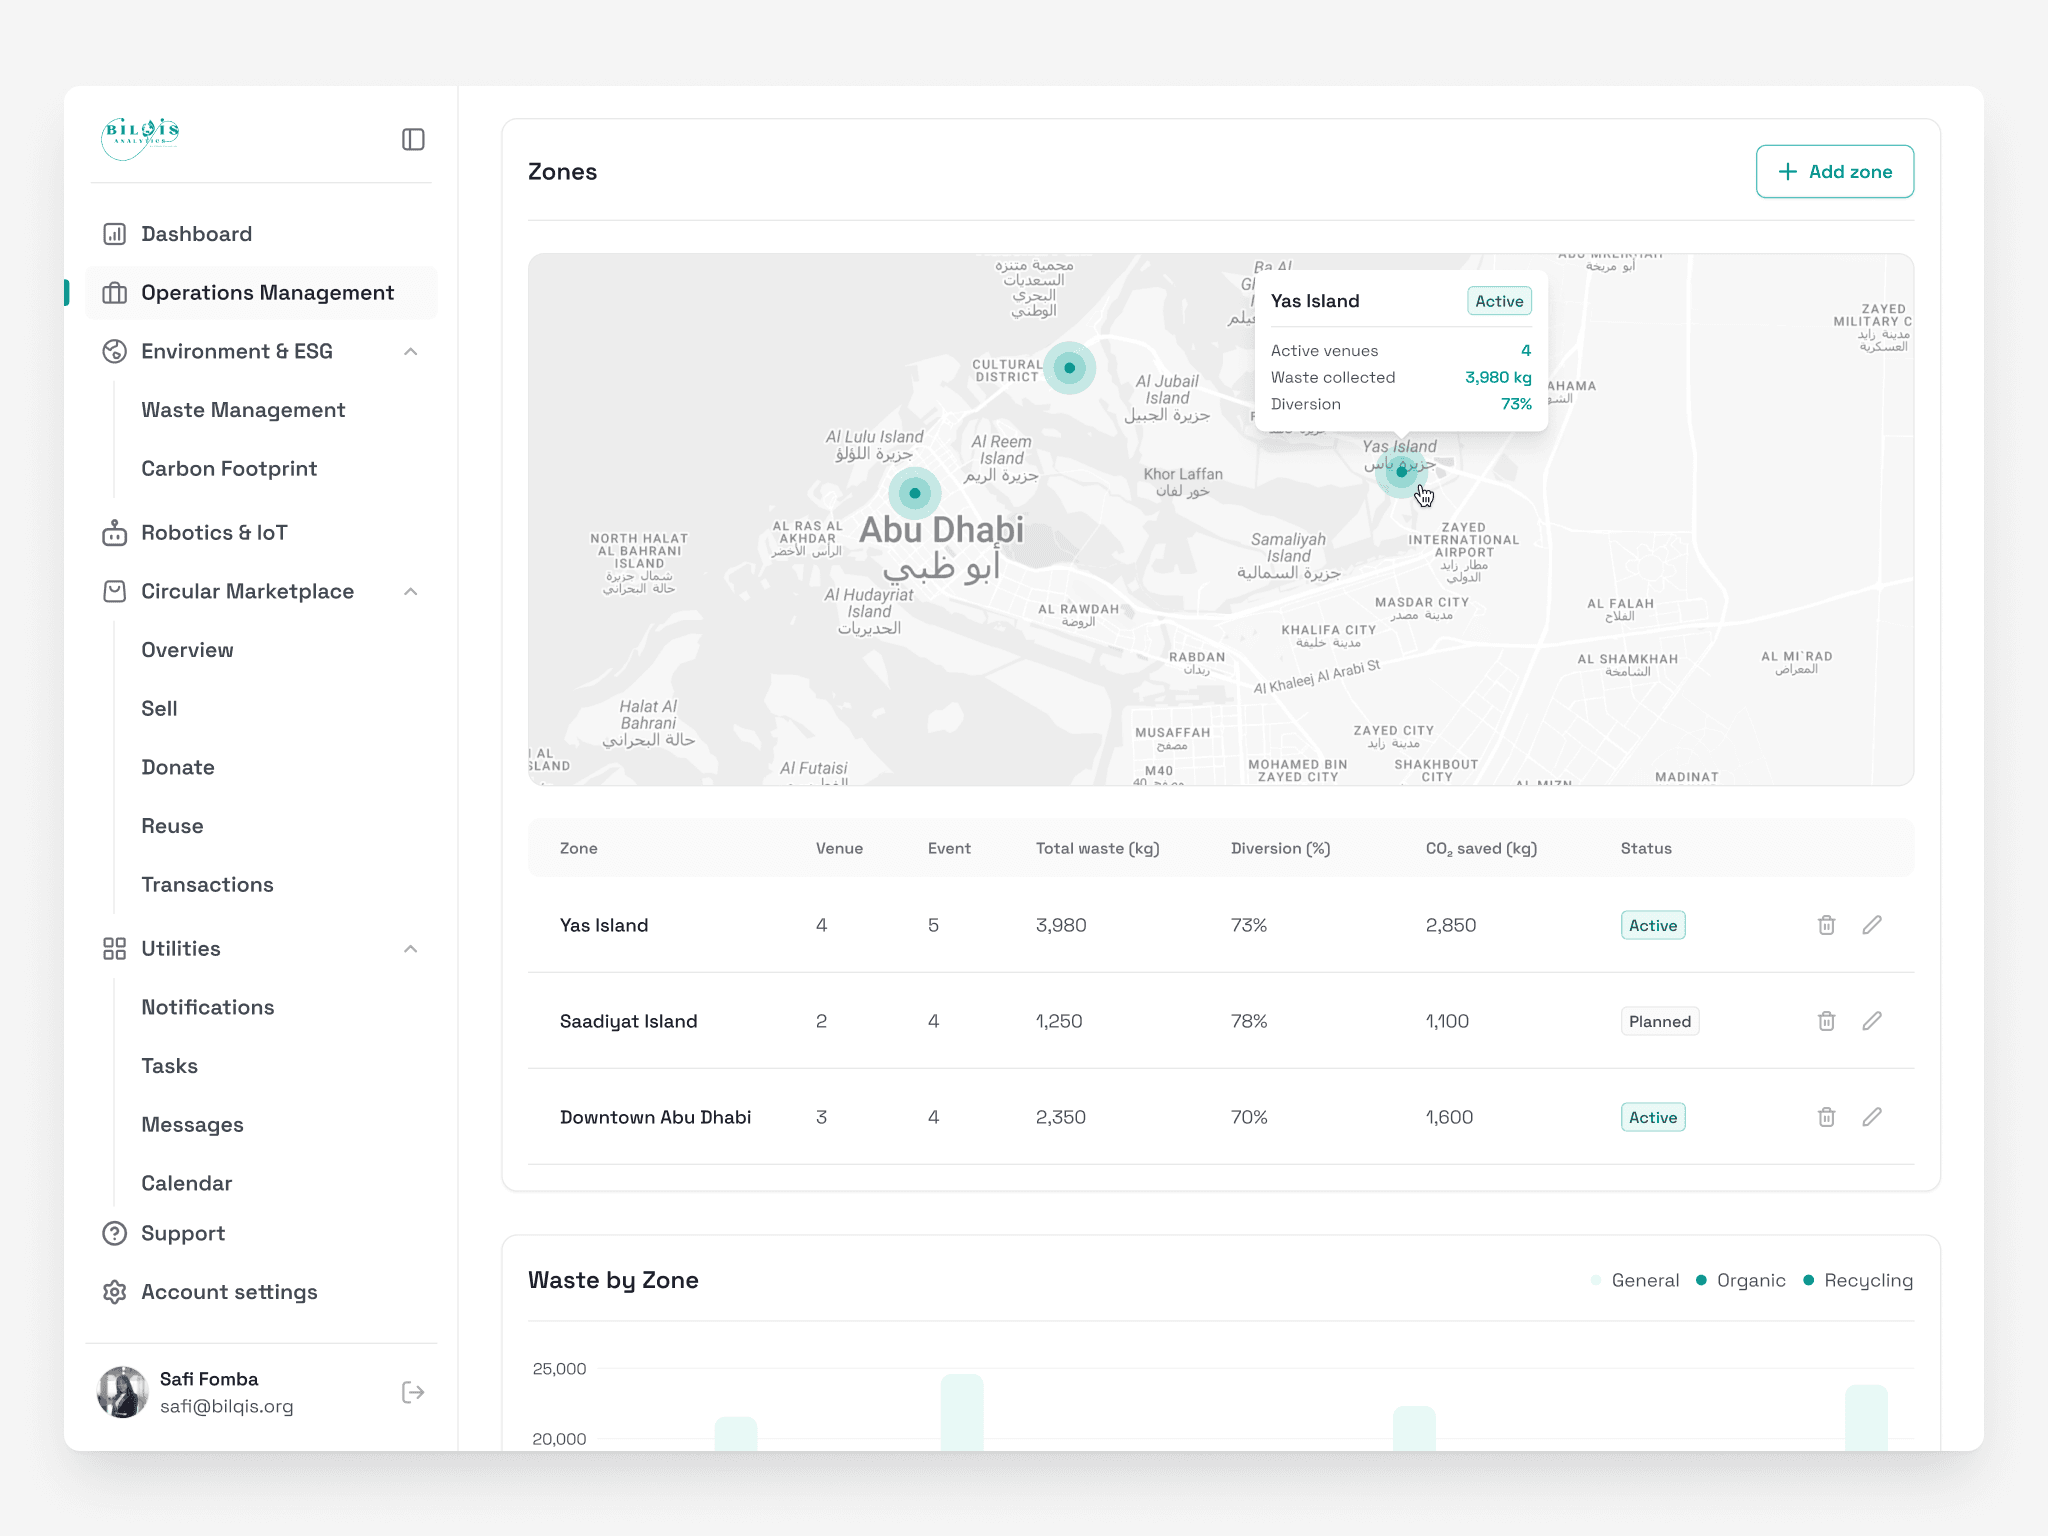The image size is (2048, 1536).
Task: Open Robotics & IoT section
Action: [x=214, y=533]
